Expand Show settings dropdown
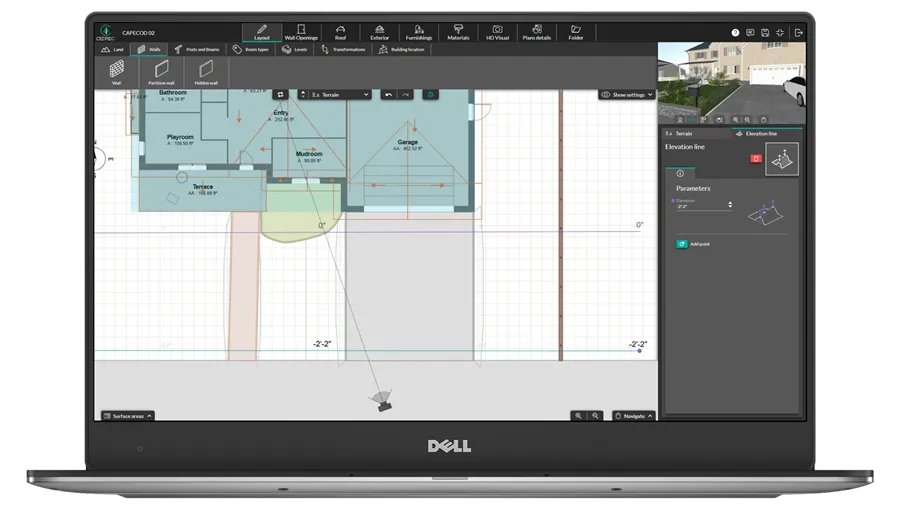The image size is (900, 506). (x=627, y=95)
